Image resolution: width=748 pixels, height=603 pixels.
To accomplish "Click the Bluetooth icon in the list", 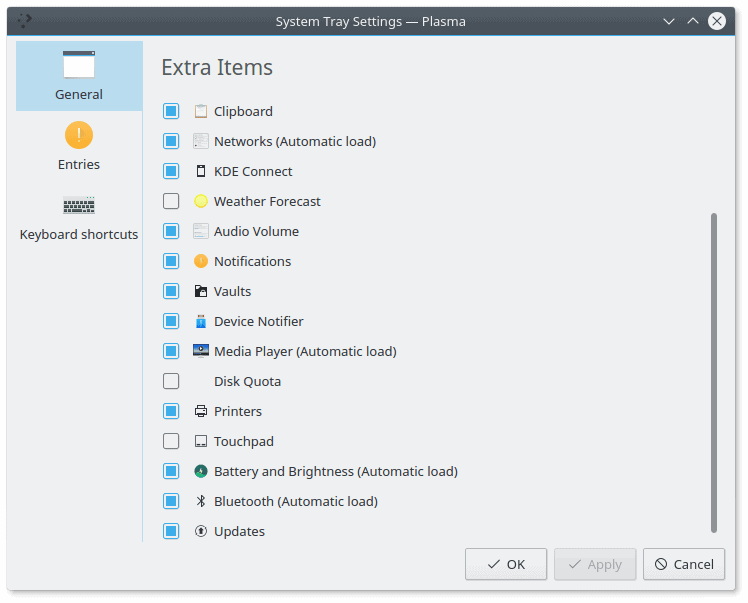I will click(201, 501).
